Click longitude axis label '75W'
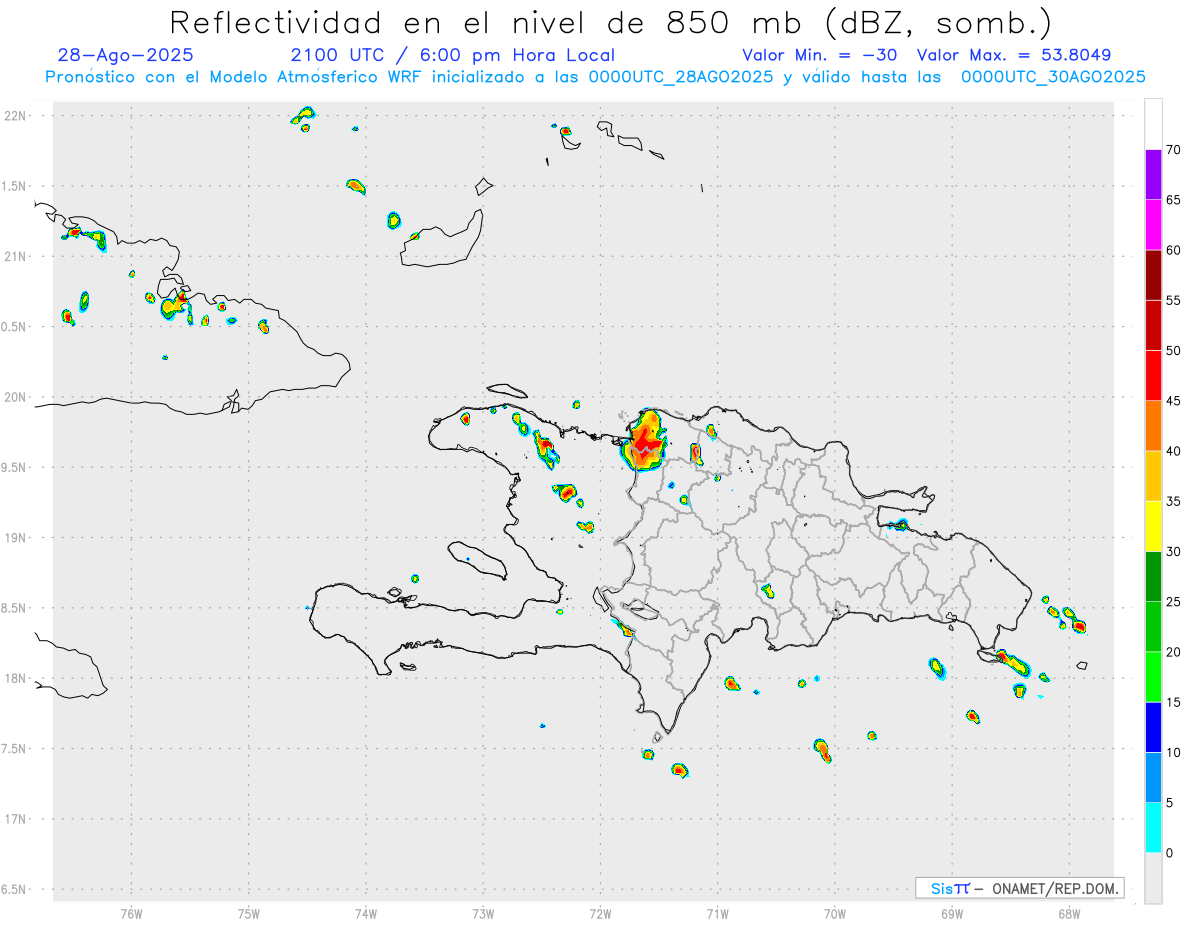 (x=248, y=913)
